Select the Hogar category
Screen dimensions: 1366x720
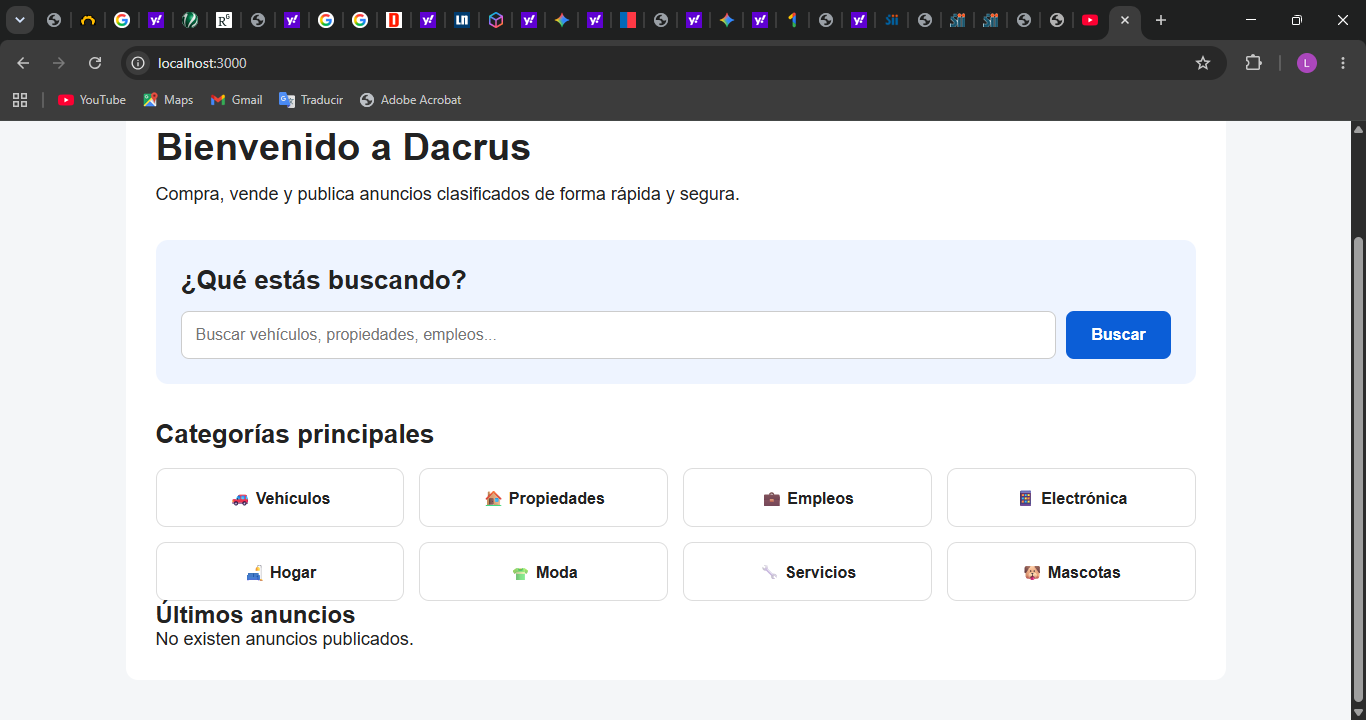(x=280, y=572)
